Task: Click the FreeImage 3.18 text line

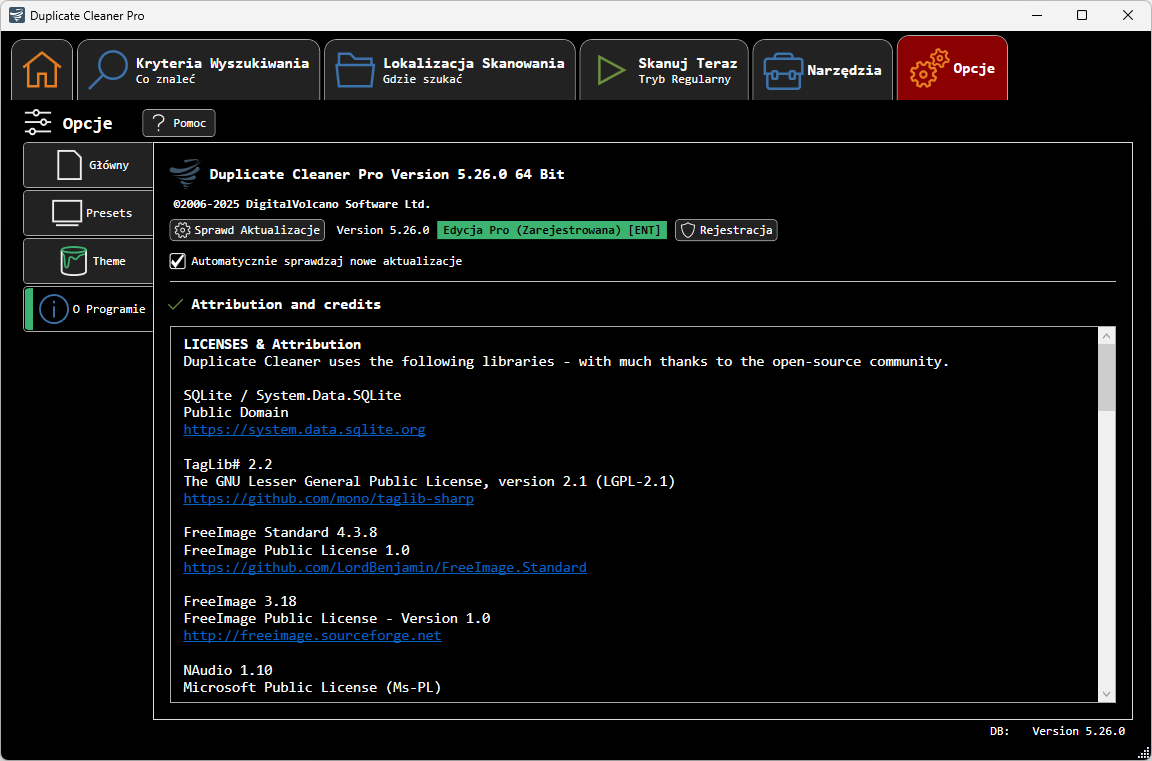Action: point(240,601)
